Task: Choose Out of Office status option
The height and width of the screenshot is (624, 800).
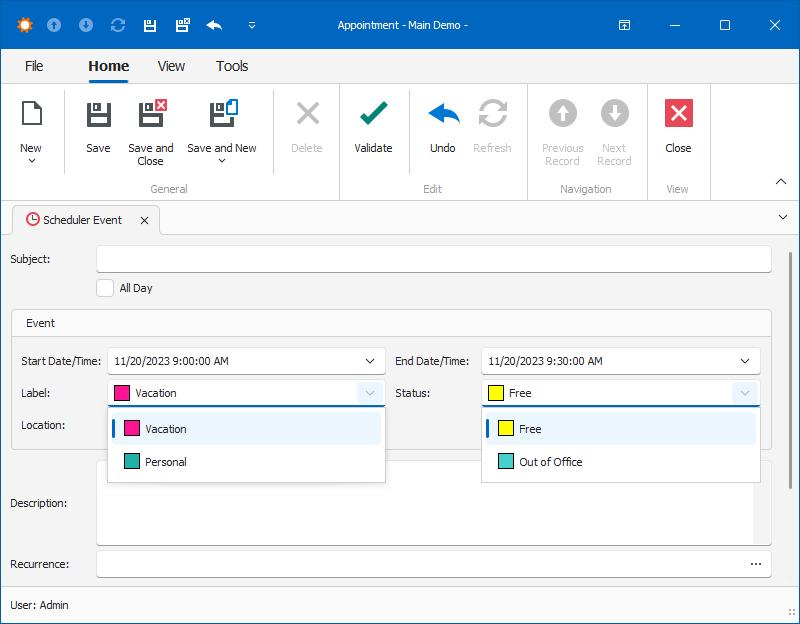Action: (x=621, y=462)
